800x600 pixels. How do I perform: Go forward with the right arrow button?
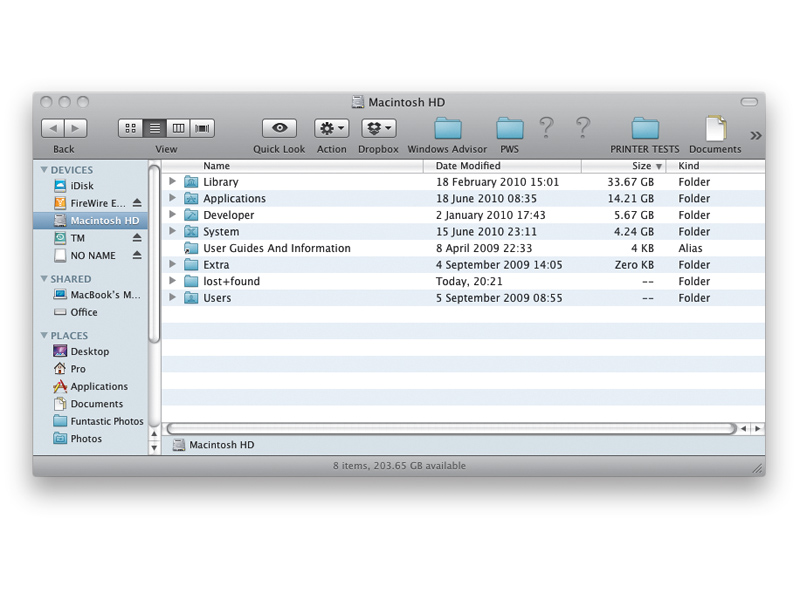(x=76, y=128)
